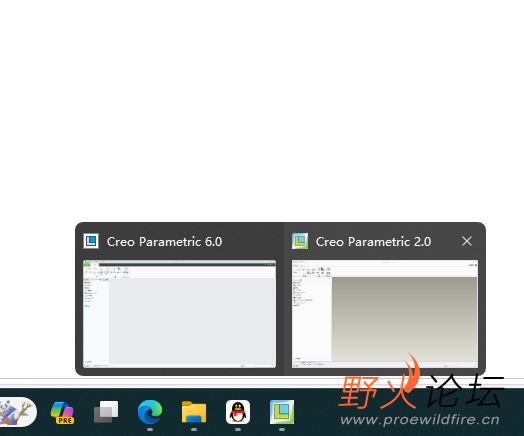Select the Creo Parametric 6.0 title label
Image resolution: width=524 pixels, height=436 pixels.
(164, 242)
